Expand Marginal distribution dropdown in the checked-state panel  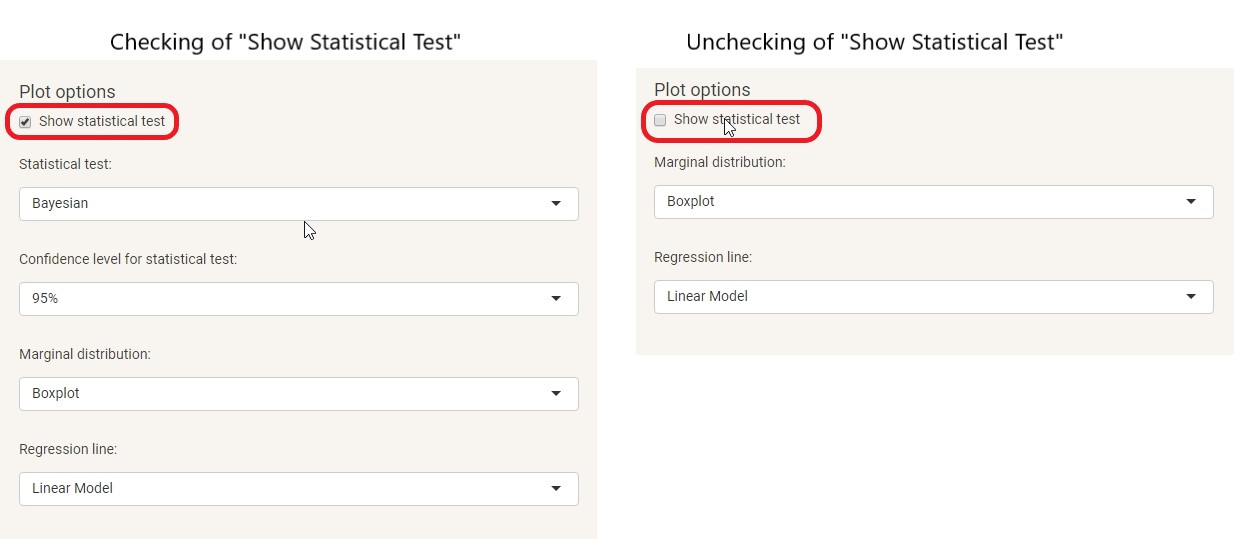(298, 394)
